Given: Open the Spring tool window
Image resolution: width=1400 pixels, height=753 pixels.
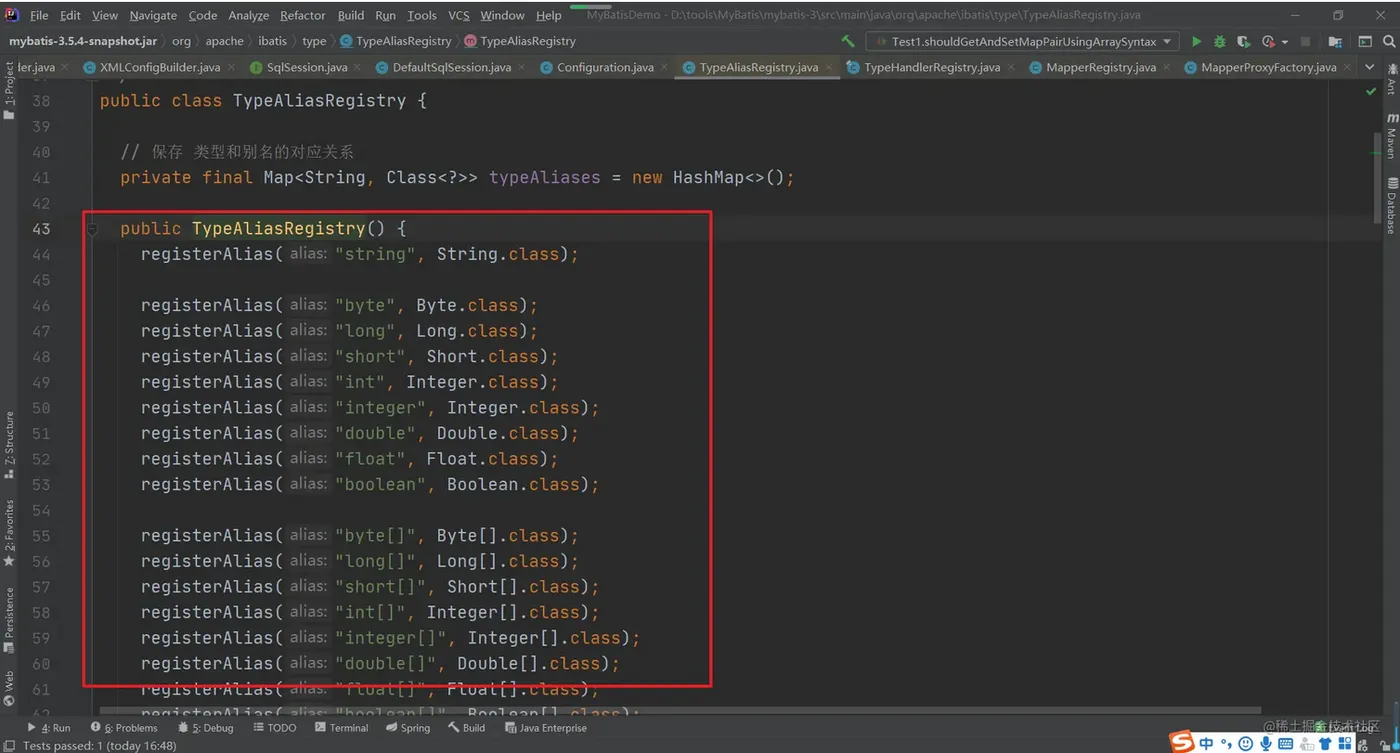Looking at the screenshot, I should [407, 728].
